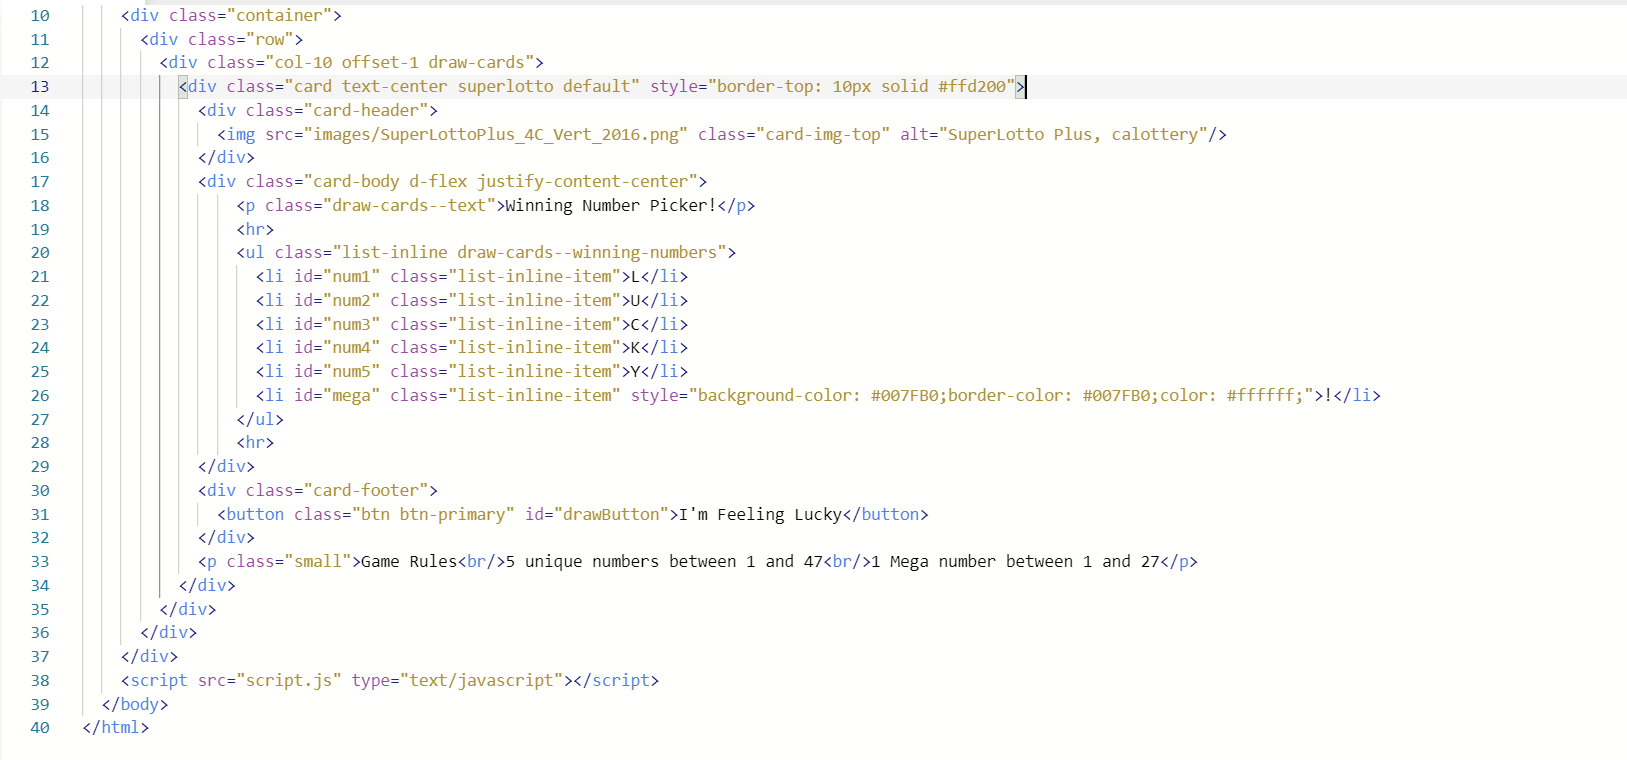Viewport: 1627px width, 760px height.
Task: Click the hr tag on line 28
Action: (255, 442)
